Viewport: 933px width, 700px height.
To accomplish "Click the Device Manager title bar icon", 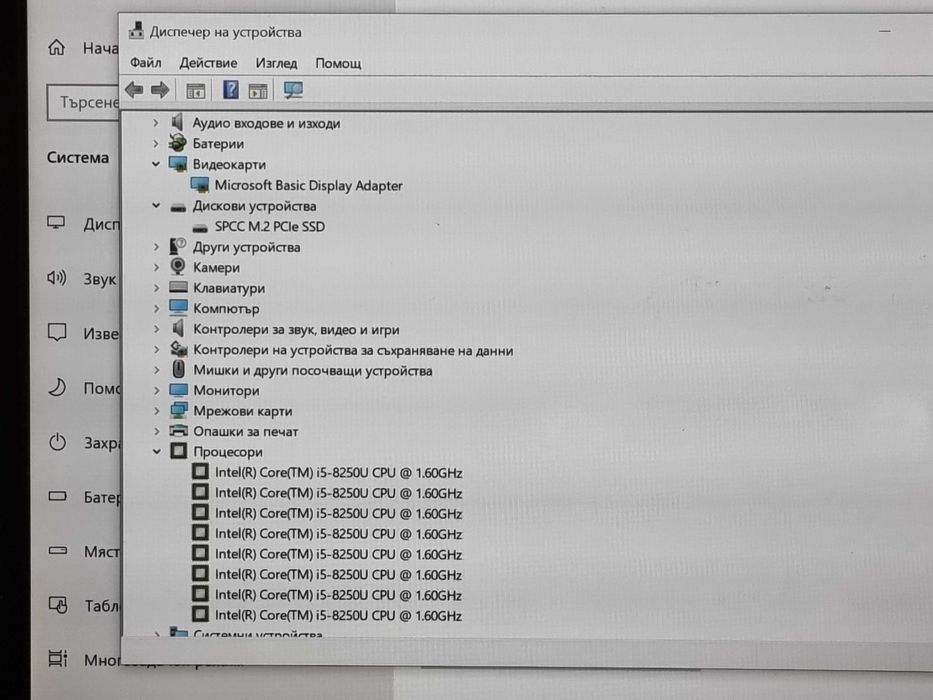I will (136, 30).
